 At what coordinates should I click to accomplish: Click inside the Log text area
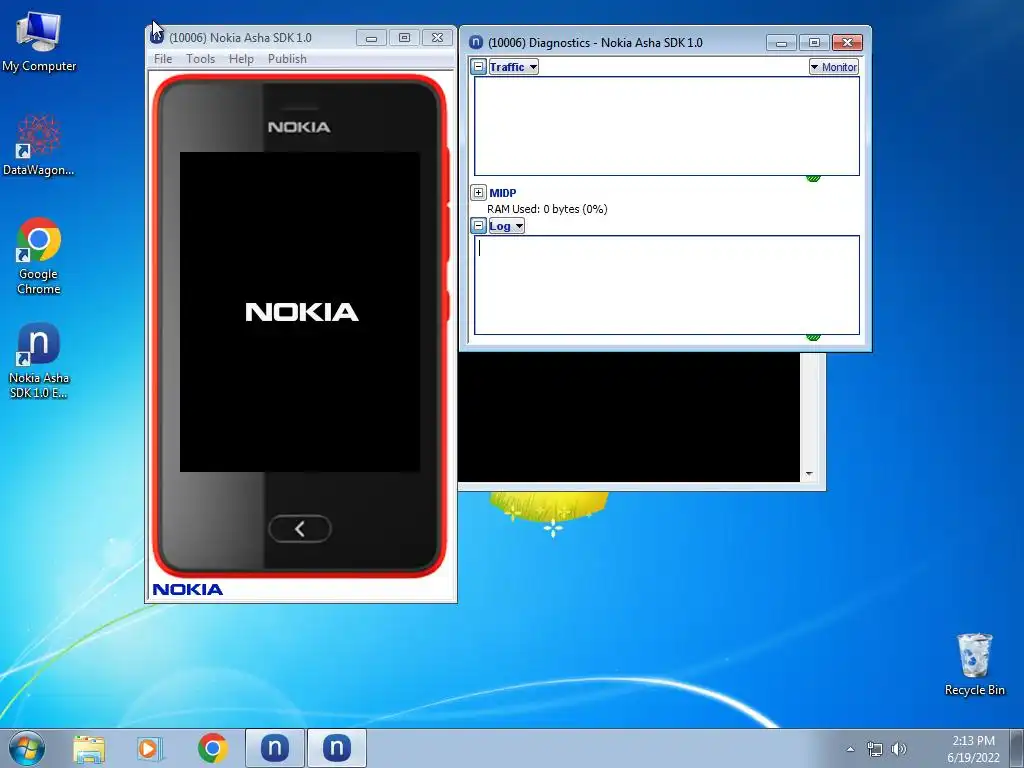tap(667, 285)
